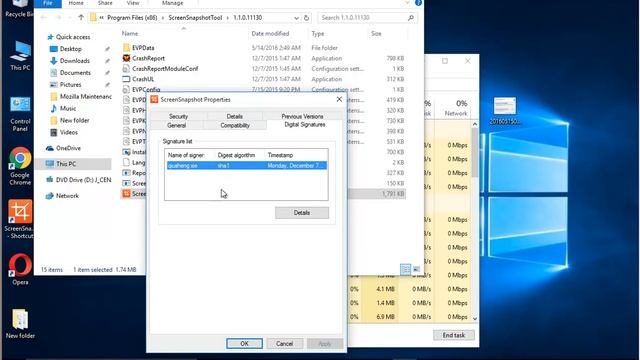Open the Recycle Bin desktop icon

pyautogui.click(x=20, y=9)
